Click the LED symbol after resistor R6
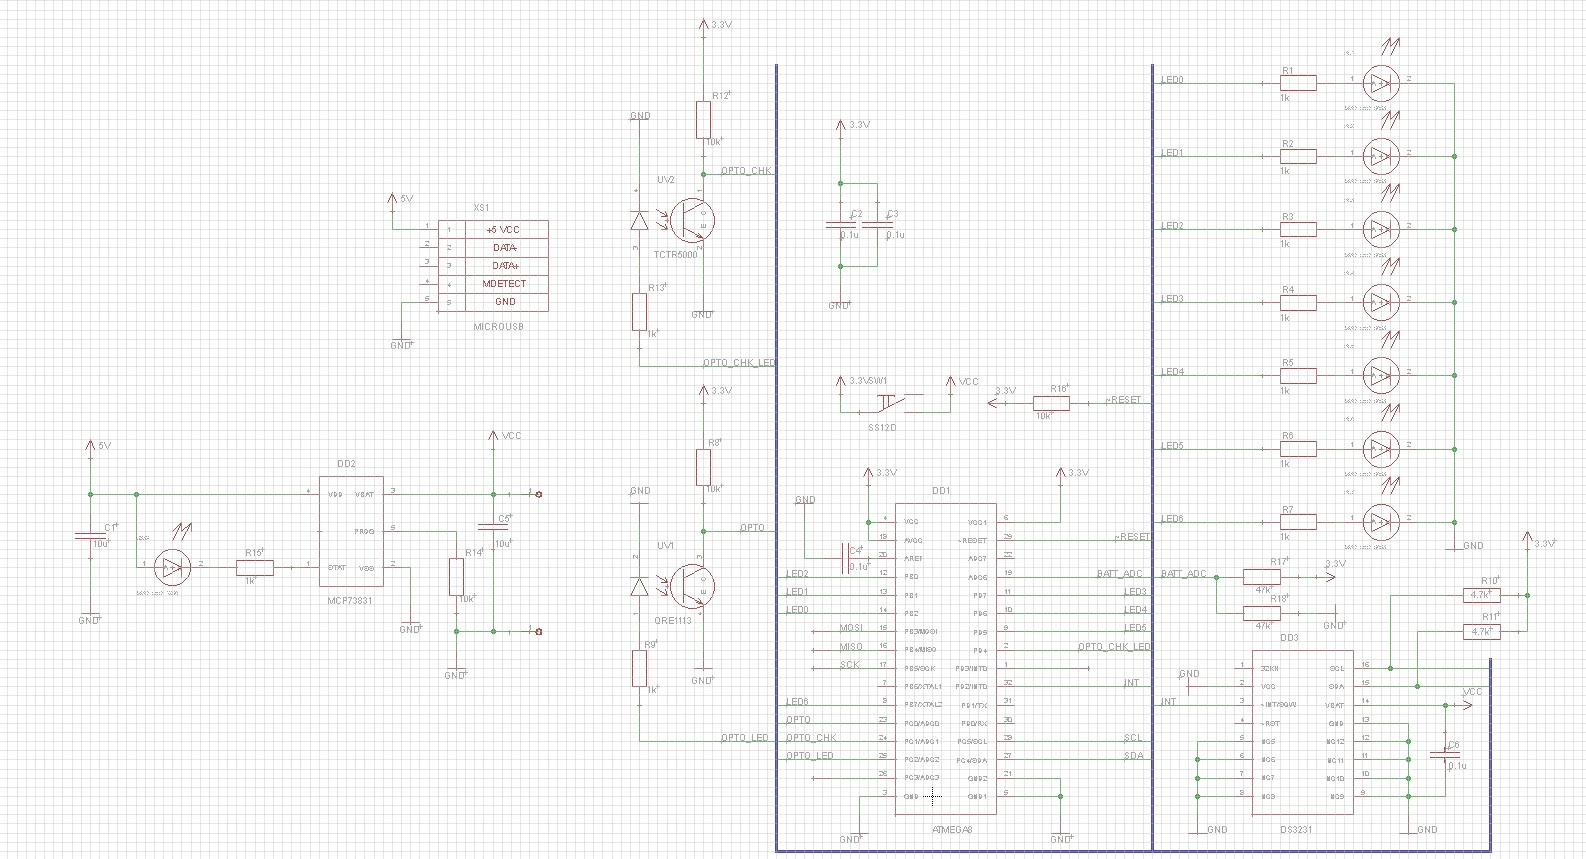1586x859 pixels. 1381,448
